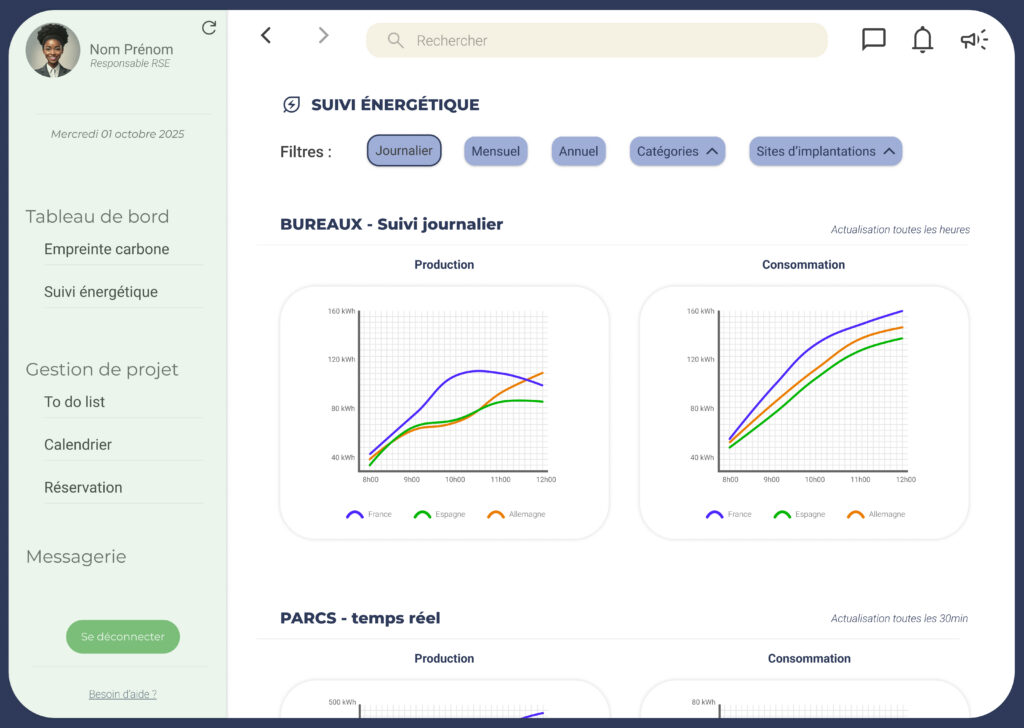The width and height of the screenshot is (1024, 728).
Task: Click the refresh icon beside the profile name
Action: [x=209, y=28]
